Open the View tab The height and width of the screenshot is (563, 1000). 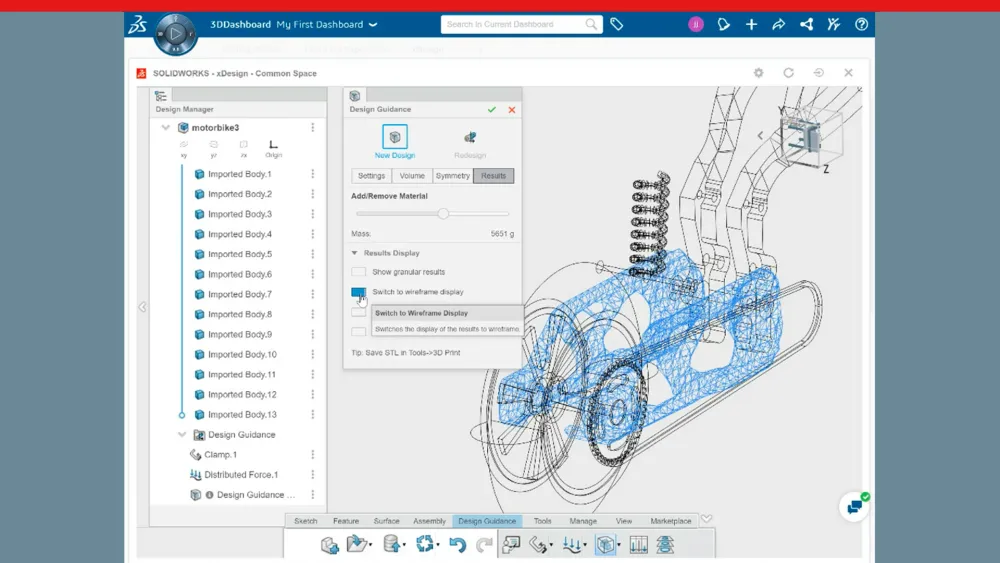[x=624, y=521]
